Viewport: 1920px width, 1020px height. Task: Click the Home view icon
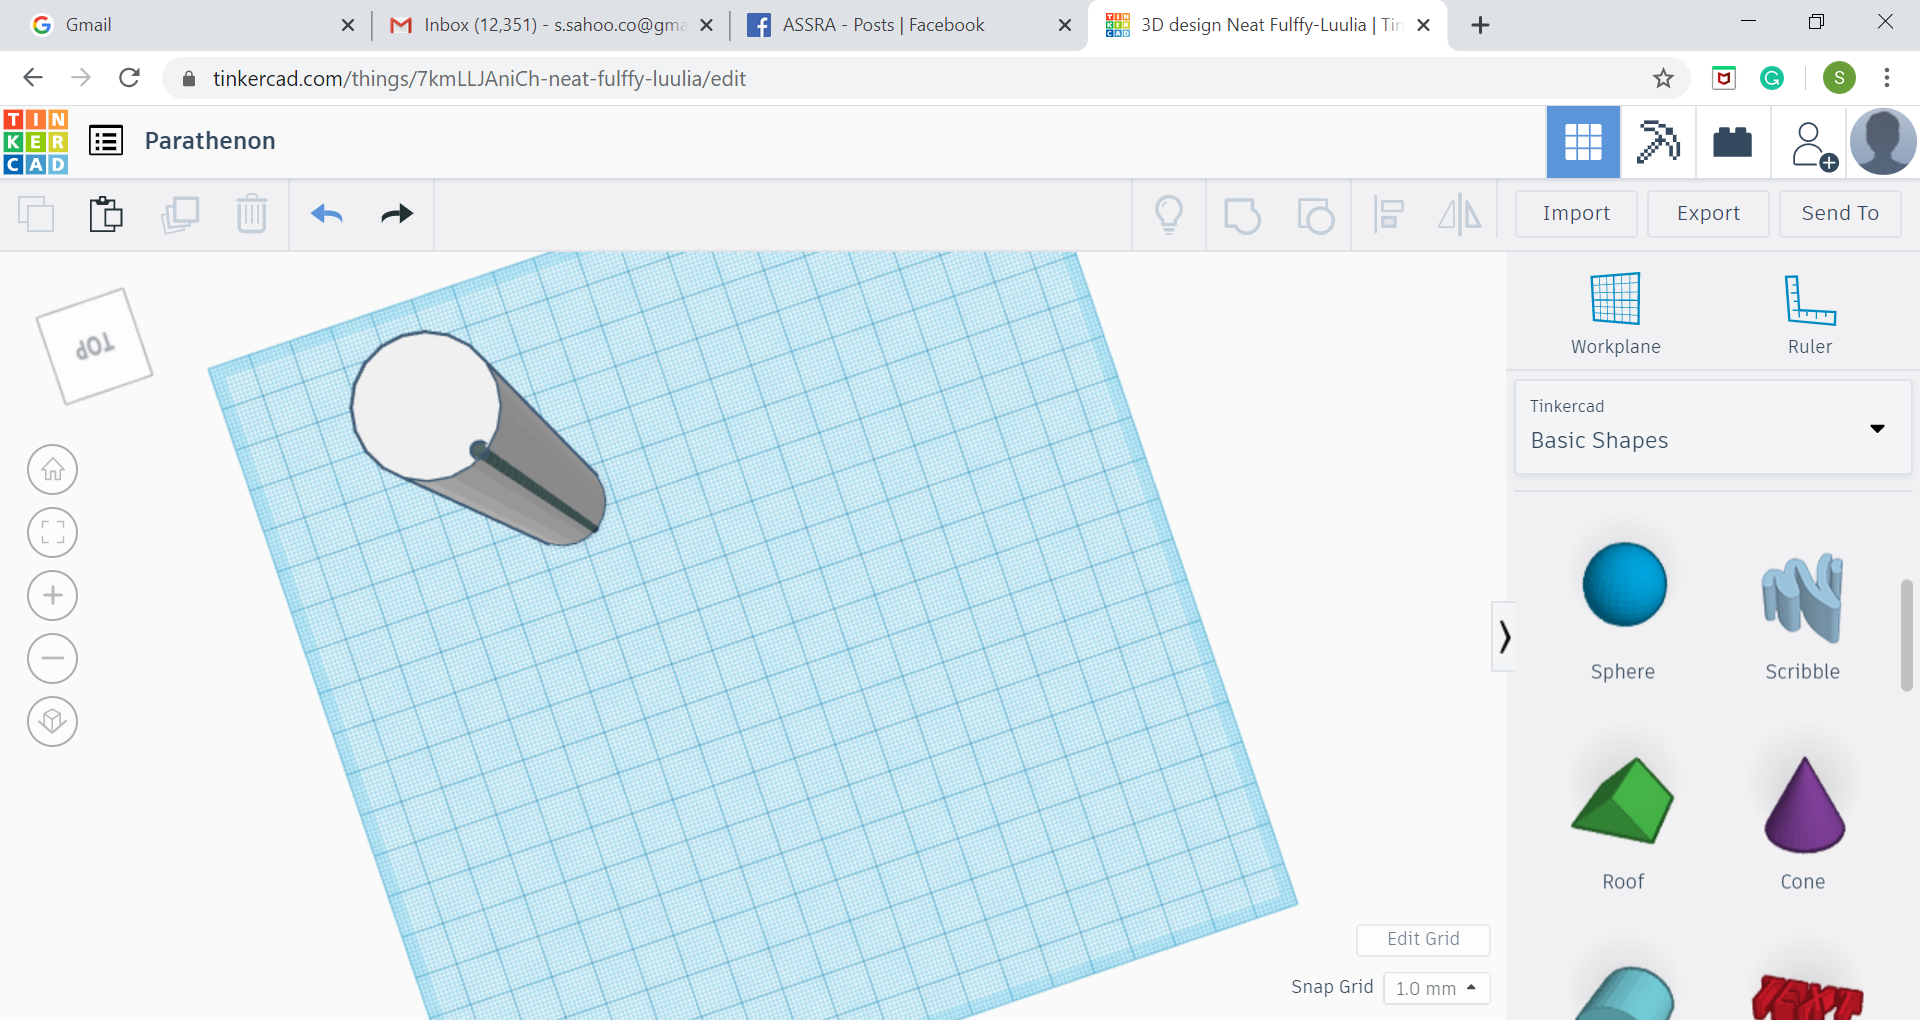pos(52,469)
